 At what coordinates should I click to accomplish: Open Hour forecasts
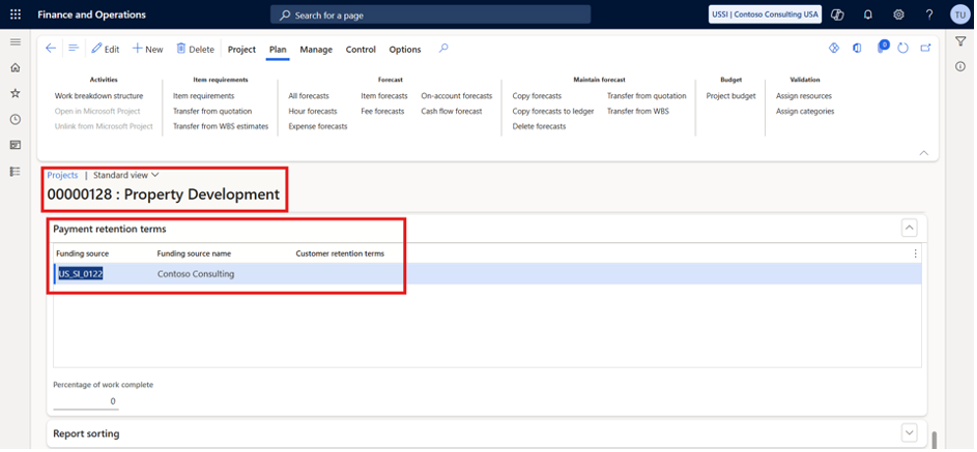[313, 111]
